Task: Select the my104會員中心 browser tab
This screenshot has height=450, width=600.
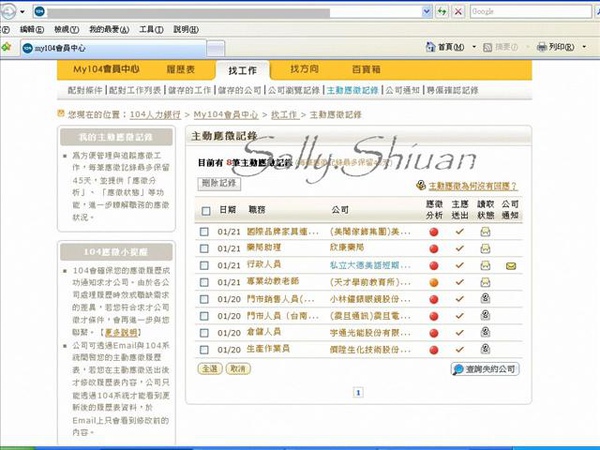Action: (x=113, y=48)
